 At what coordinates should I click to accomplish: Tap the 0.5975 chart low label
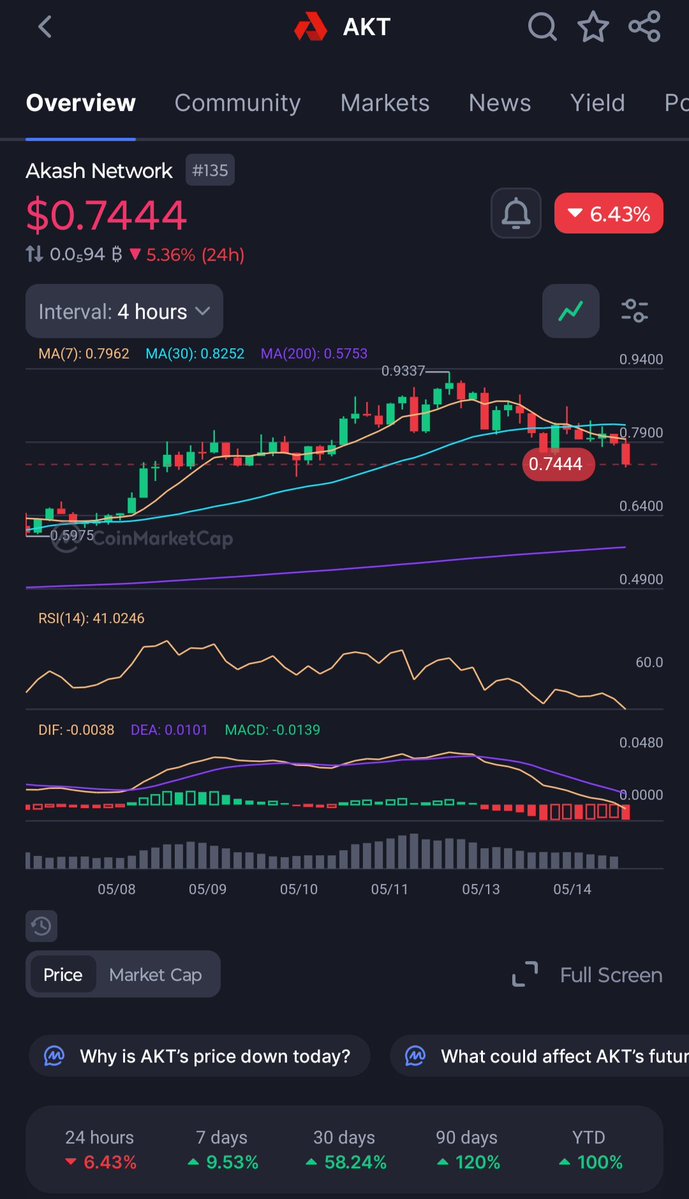click(x=72, y=535)
